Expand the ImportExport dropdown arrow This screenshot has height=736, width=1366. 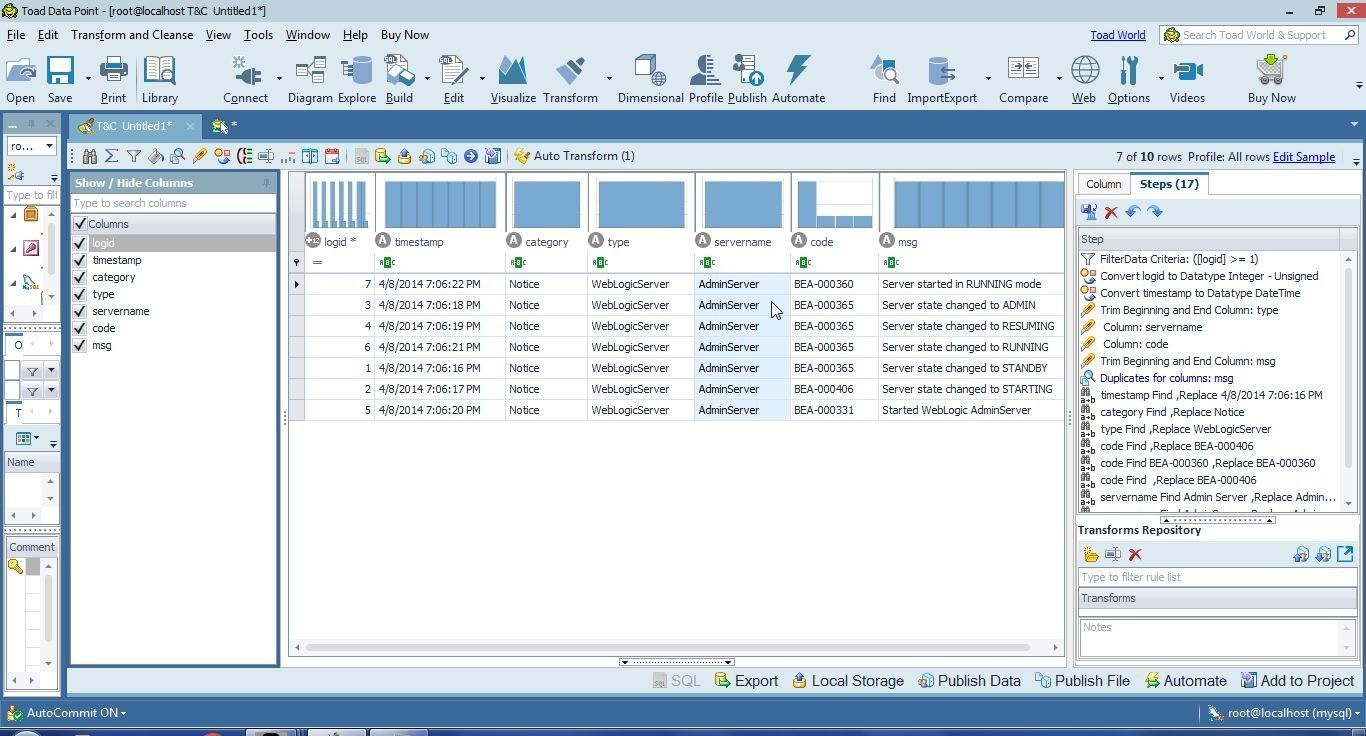pyautogui.click(x=988, y=78)
